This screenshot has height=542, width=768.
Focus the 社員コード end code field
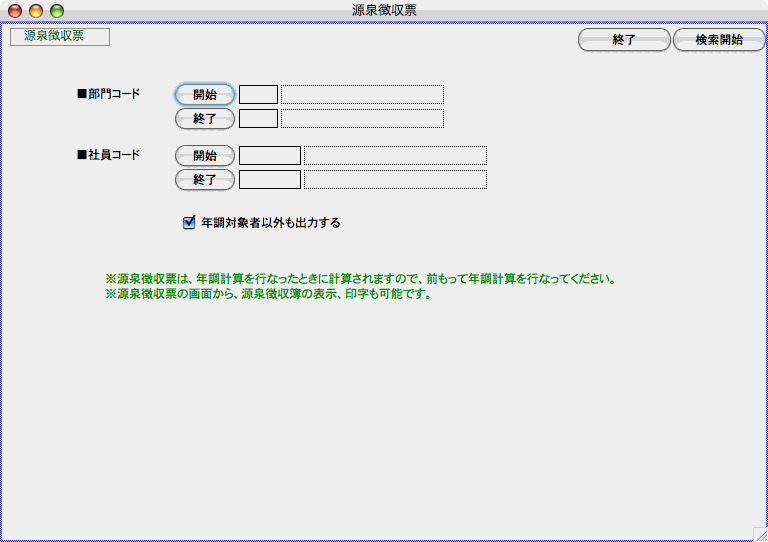[x=270, y=180]
